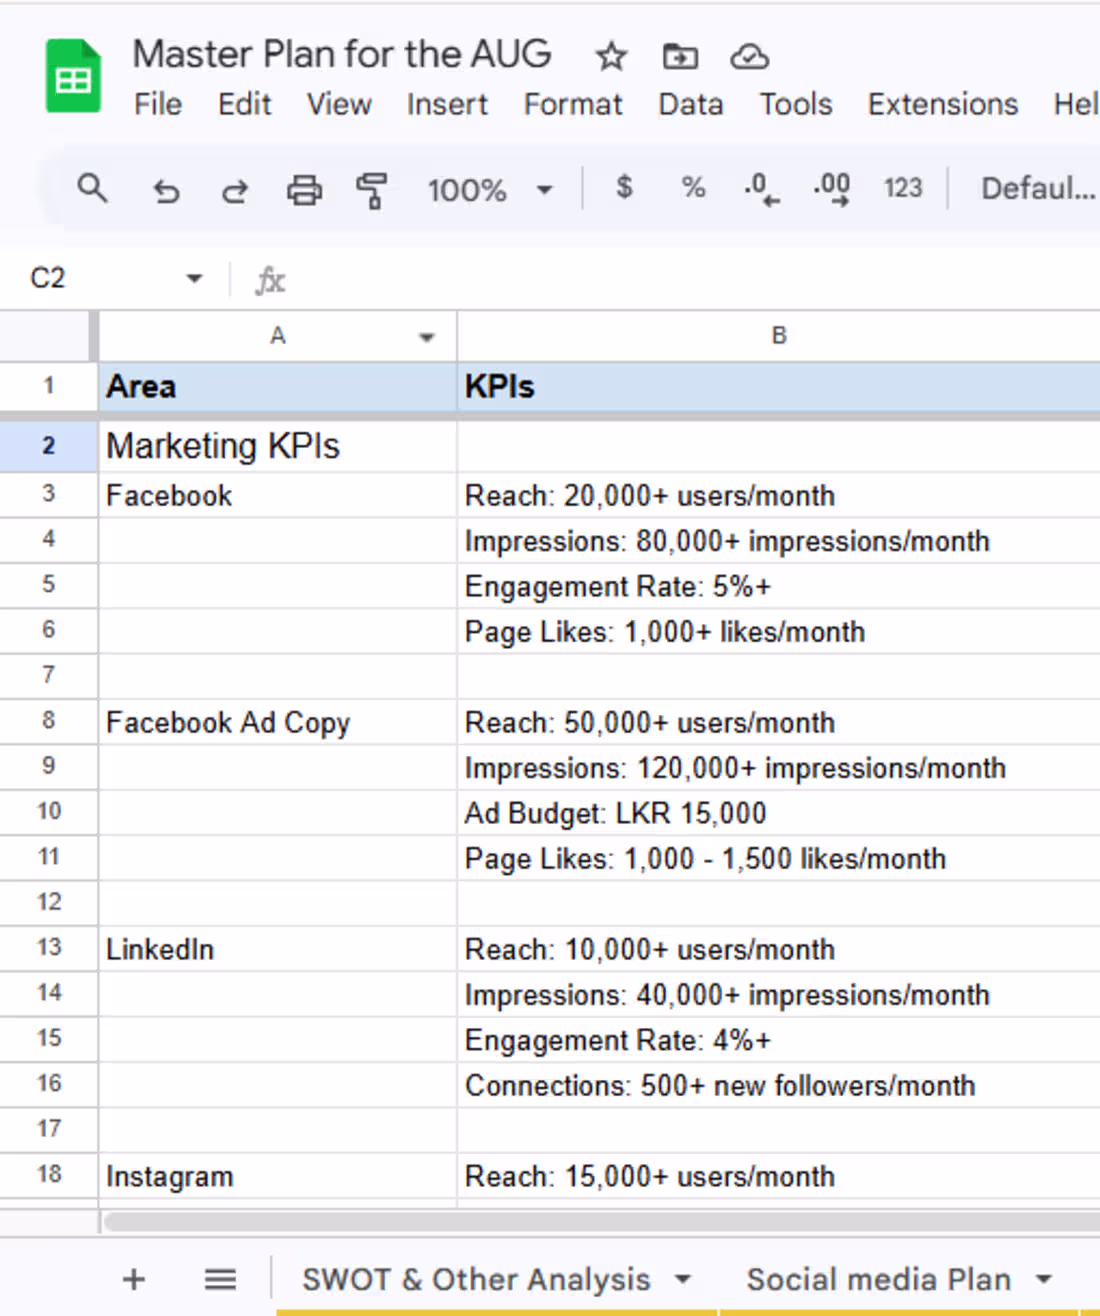Decrease decimal places
The width and height of the screenshot is (1100, 1316).
click(x=761, y=188)
